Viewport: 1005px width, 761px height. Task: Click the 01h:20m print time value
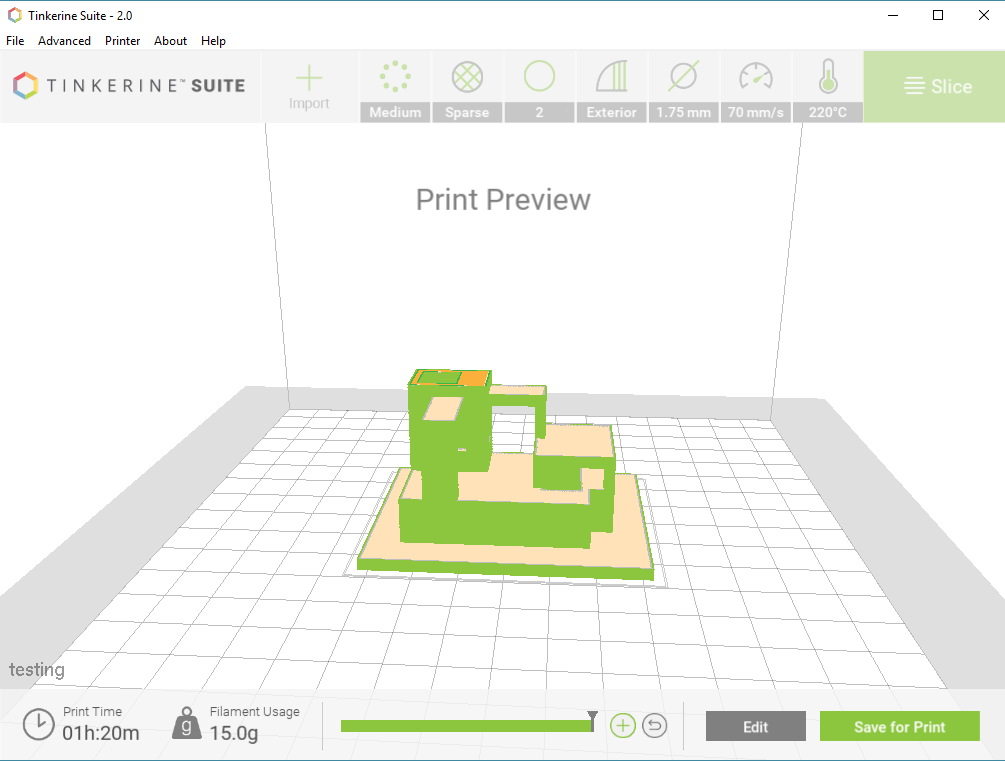101,733
